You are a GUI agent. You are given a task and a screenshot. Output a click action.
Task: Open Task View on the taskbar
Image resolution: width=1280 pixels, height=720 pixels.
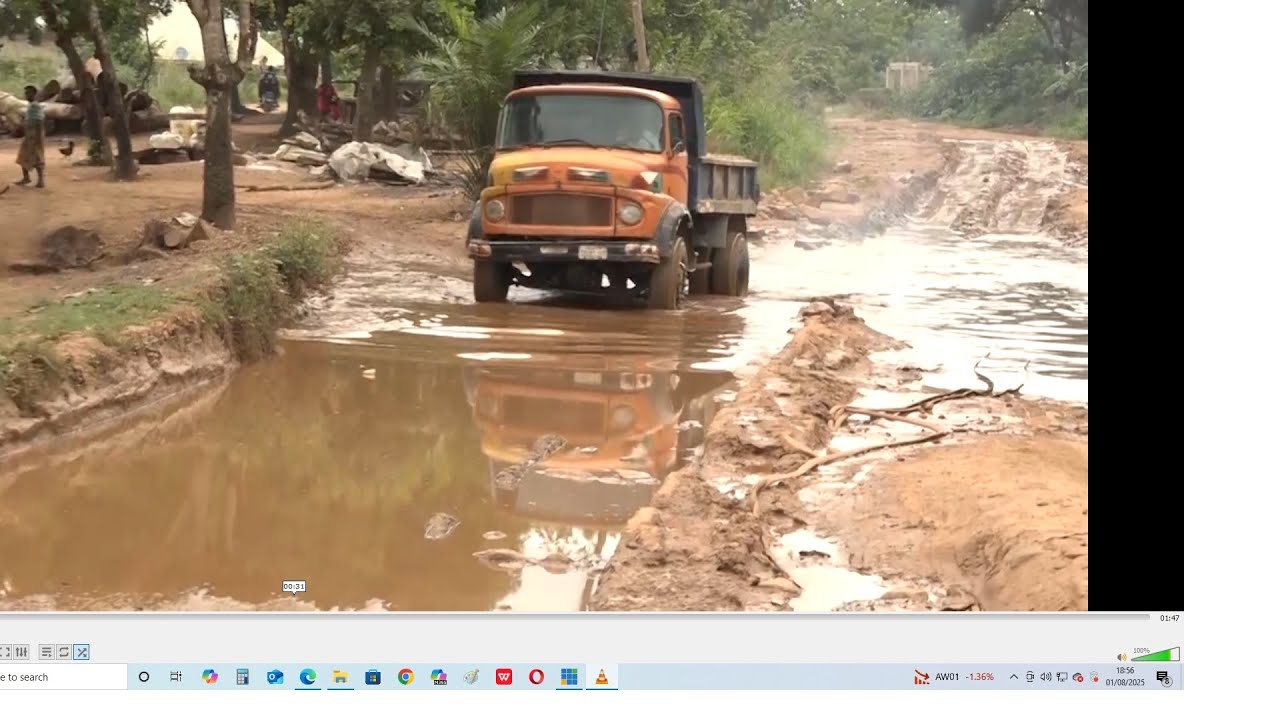coord(176,677)
